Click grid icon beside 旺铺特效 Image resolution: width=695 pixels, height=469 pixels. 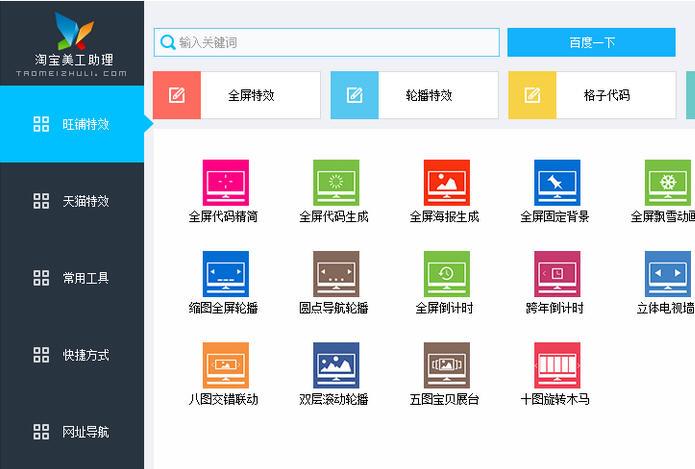tap(41, 124)
